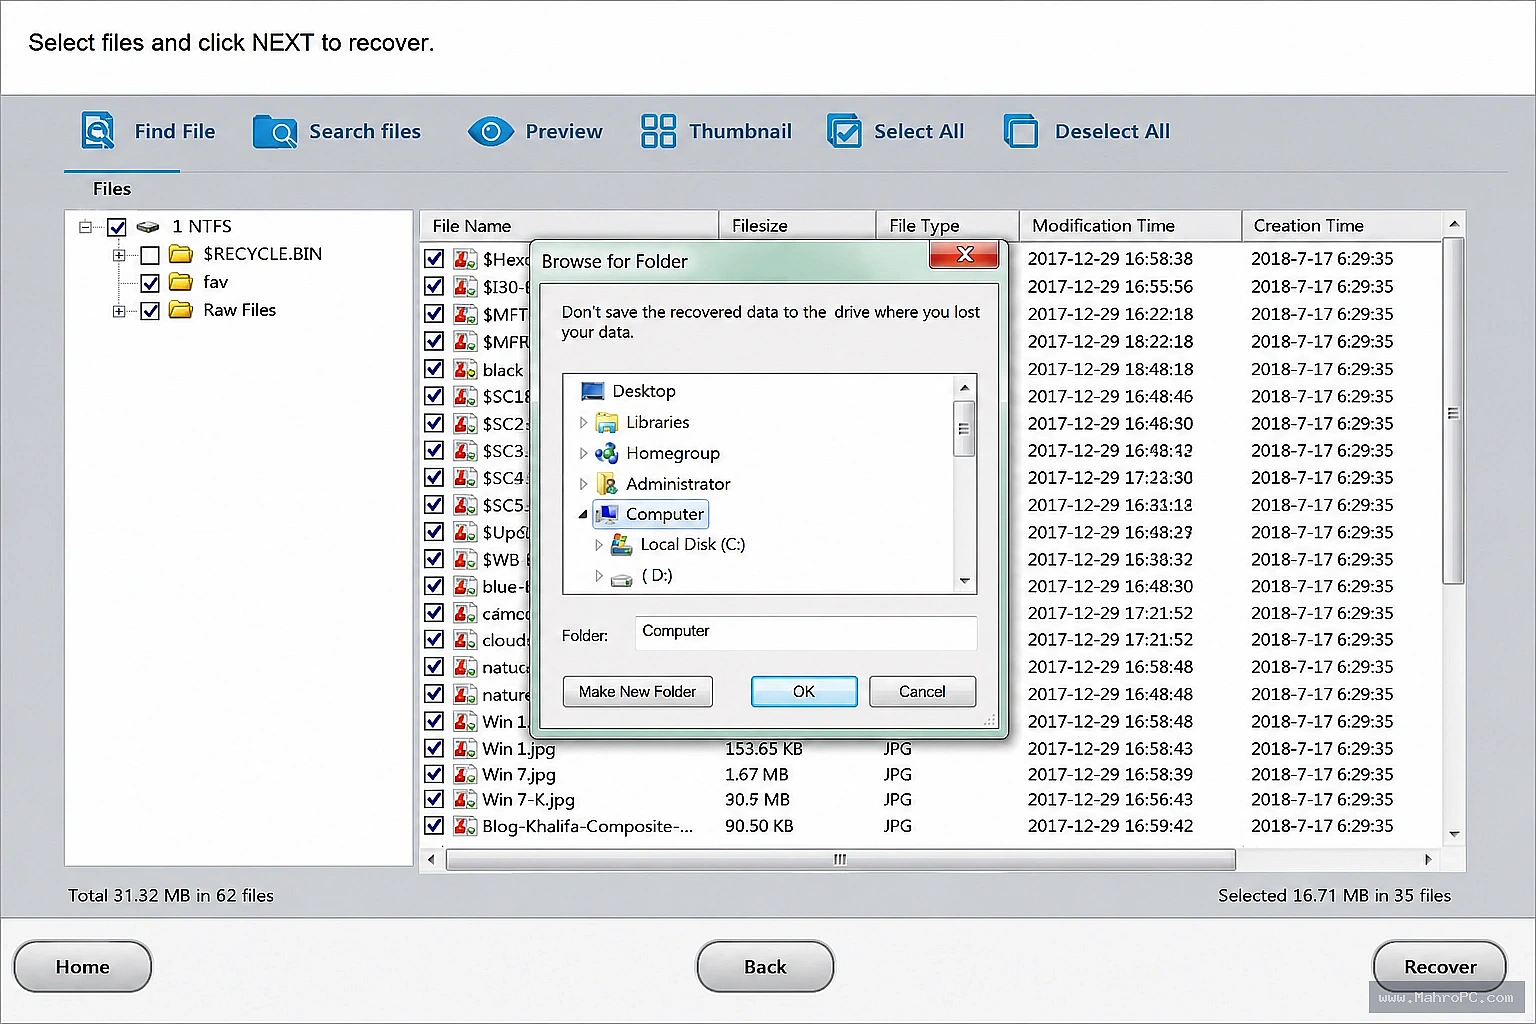The height and width of the screenshot is (1024, 1536).
Task: Expand the Local Disk (C:) node
Action: pos(598,545)
